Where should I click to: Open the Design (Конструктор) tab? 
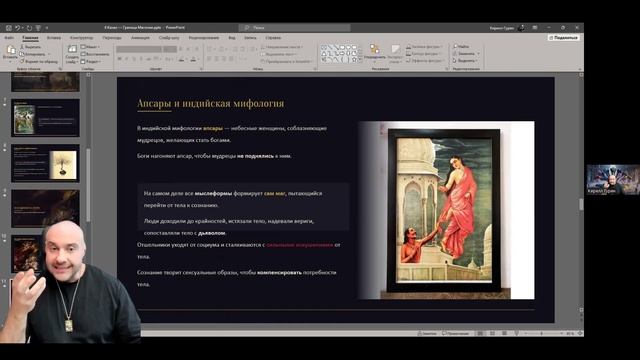[x=81, y=38]
